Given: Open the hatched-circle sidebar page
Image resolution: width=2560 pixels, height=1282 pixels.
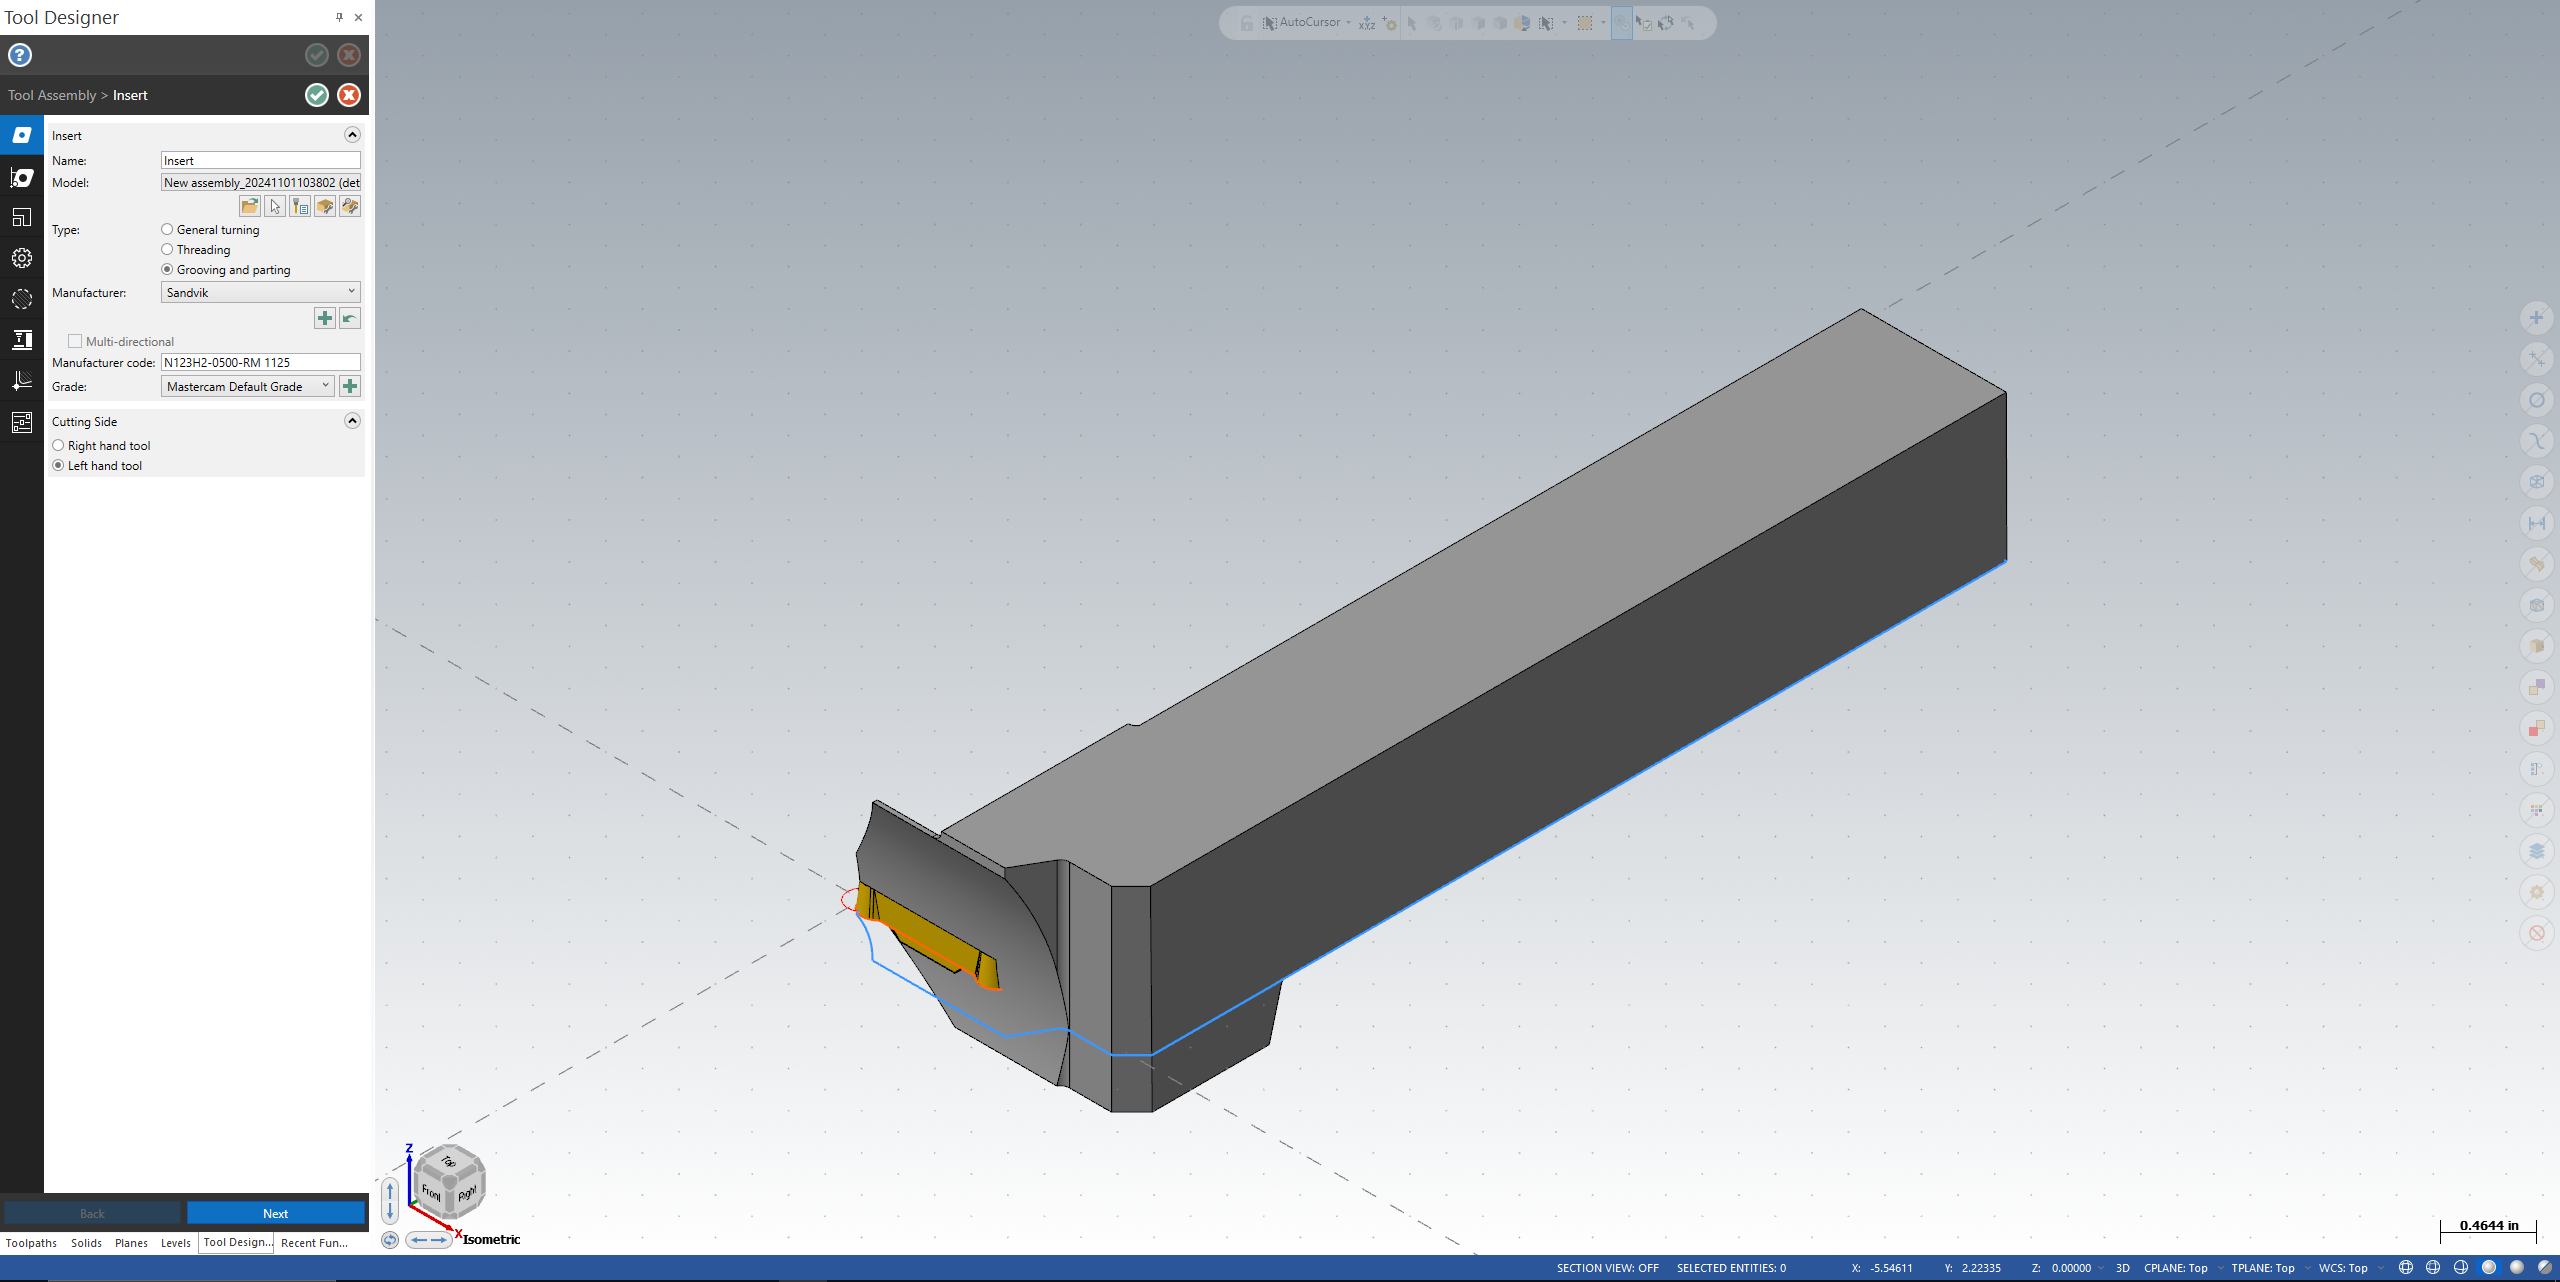Looking at the screenshot, I should (22, 299).
